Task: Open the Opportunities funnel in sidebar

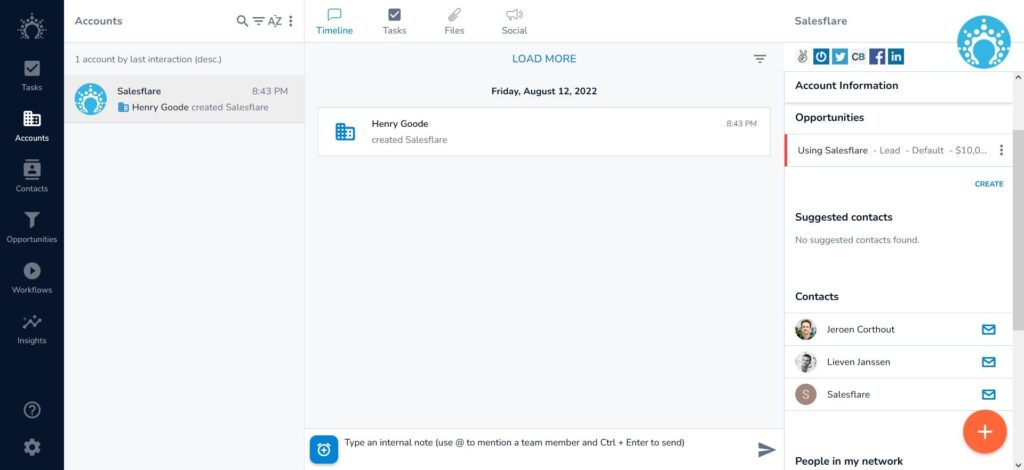Action: pos(31,227)
